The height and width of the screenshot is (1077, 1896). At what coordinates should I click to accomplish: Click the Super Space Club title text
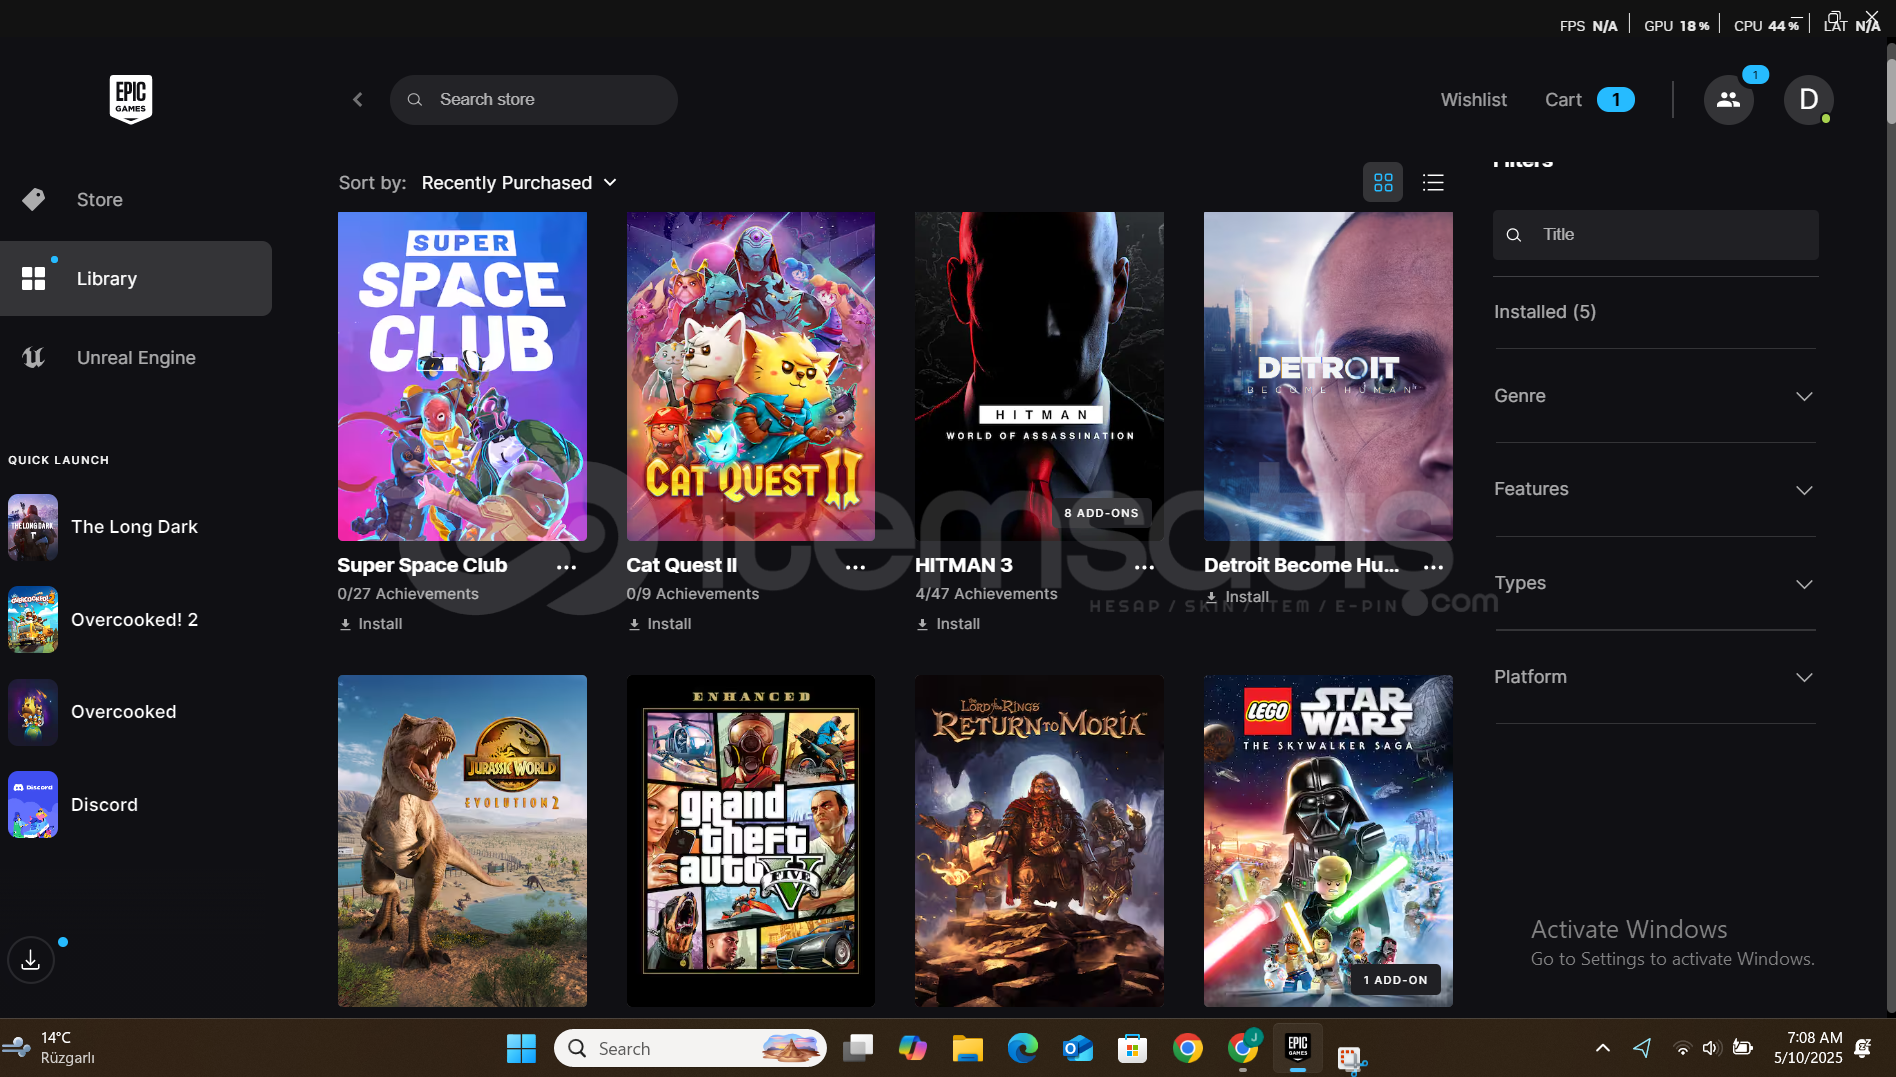422,565
